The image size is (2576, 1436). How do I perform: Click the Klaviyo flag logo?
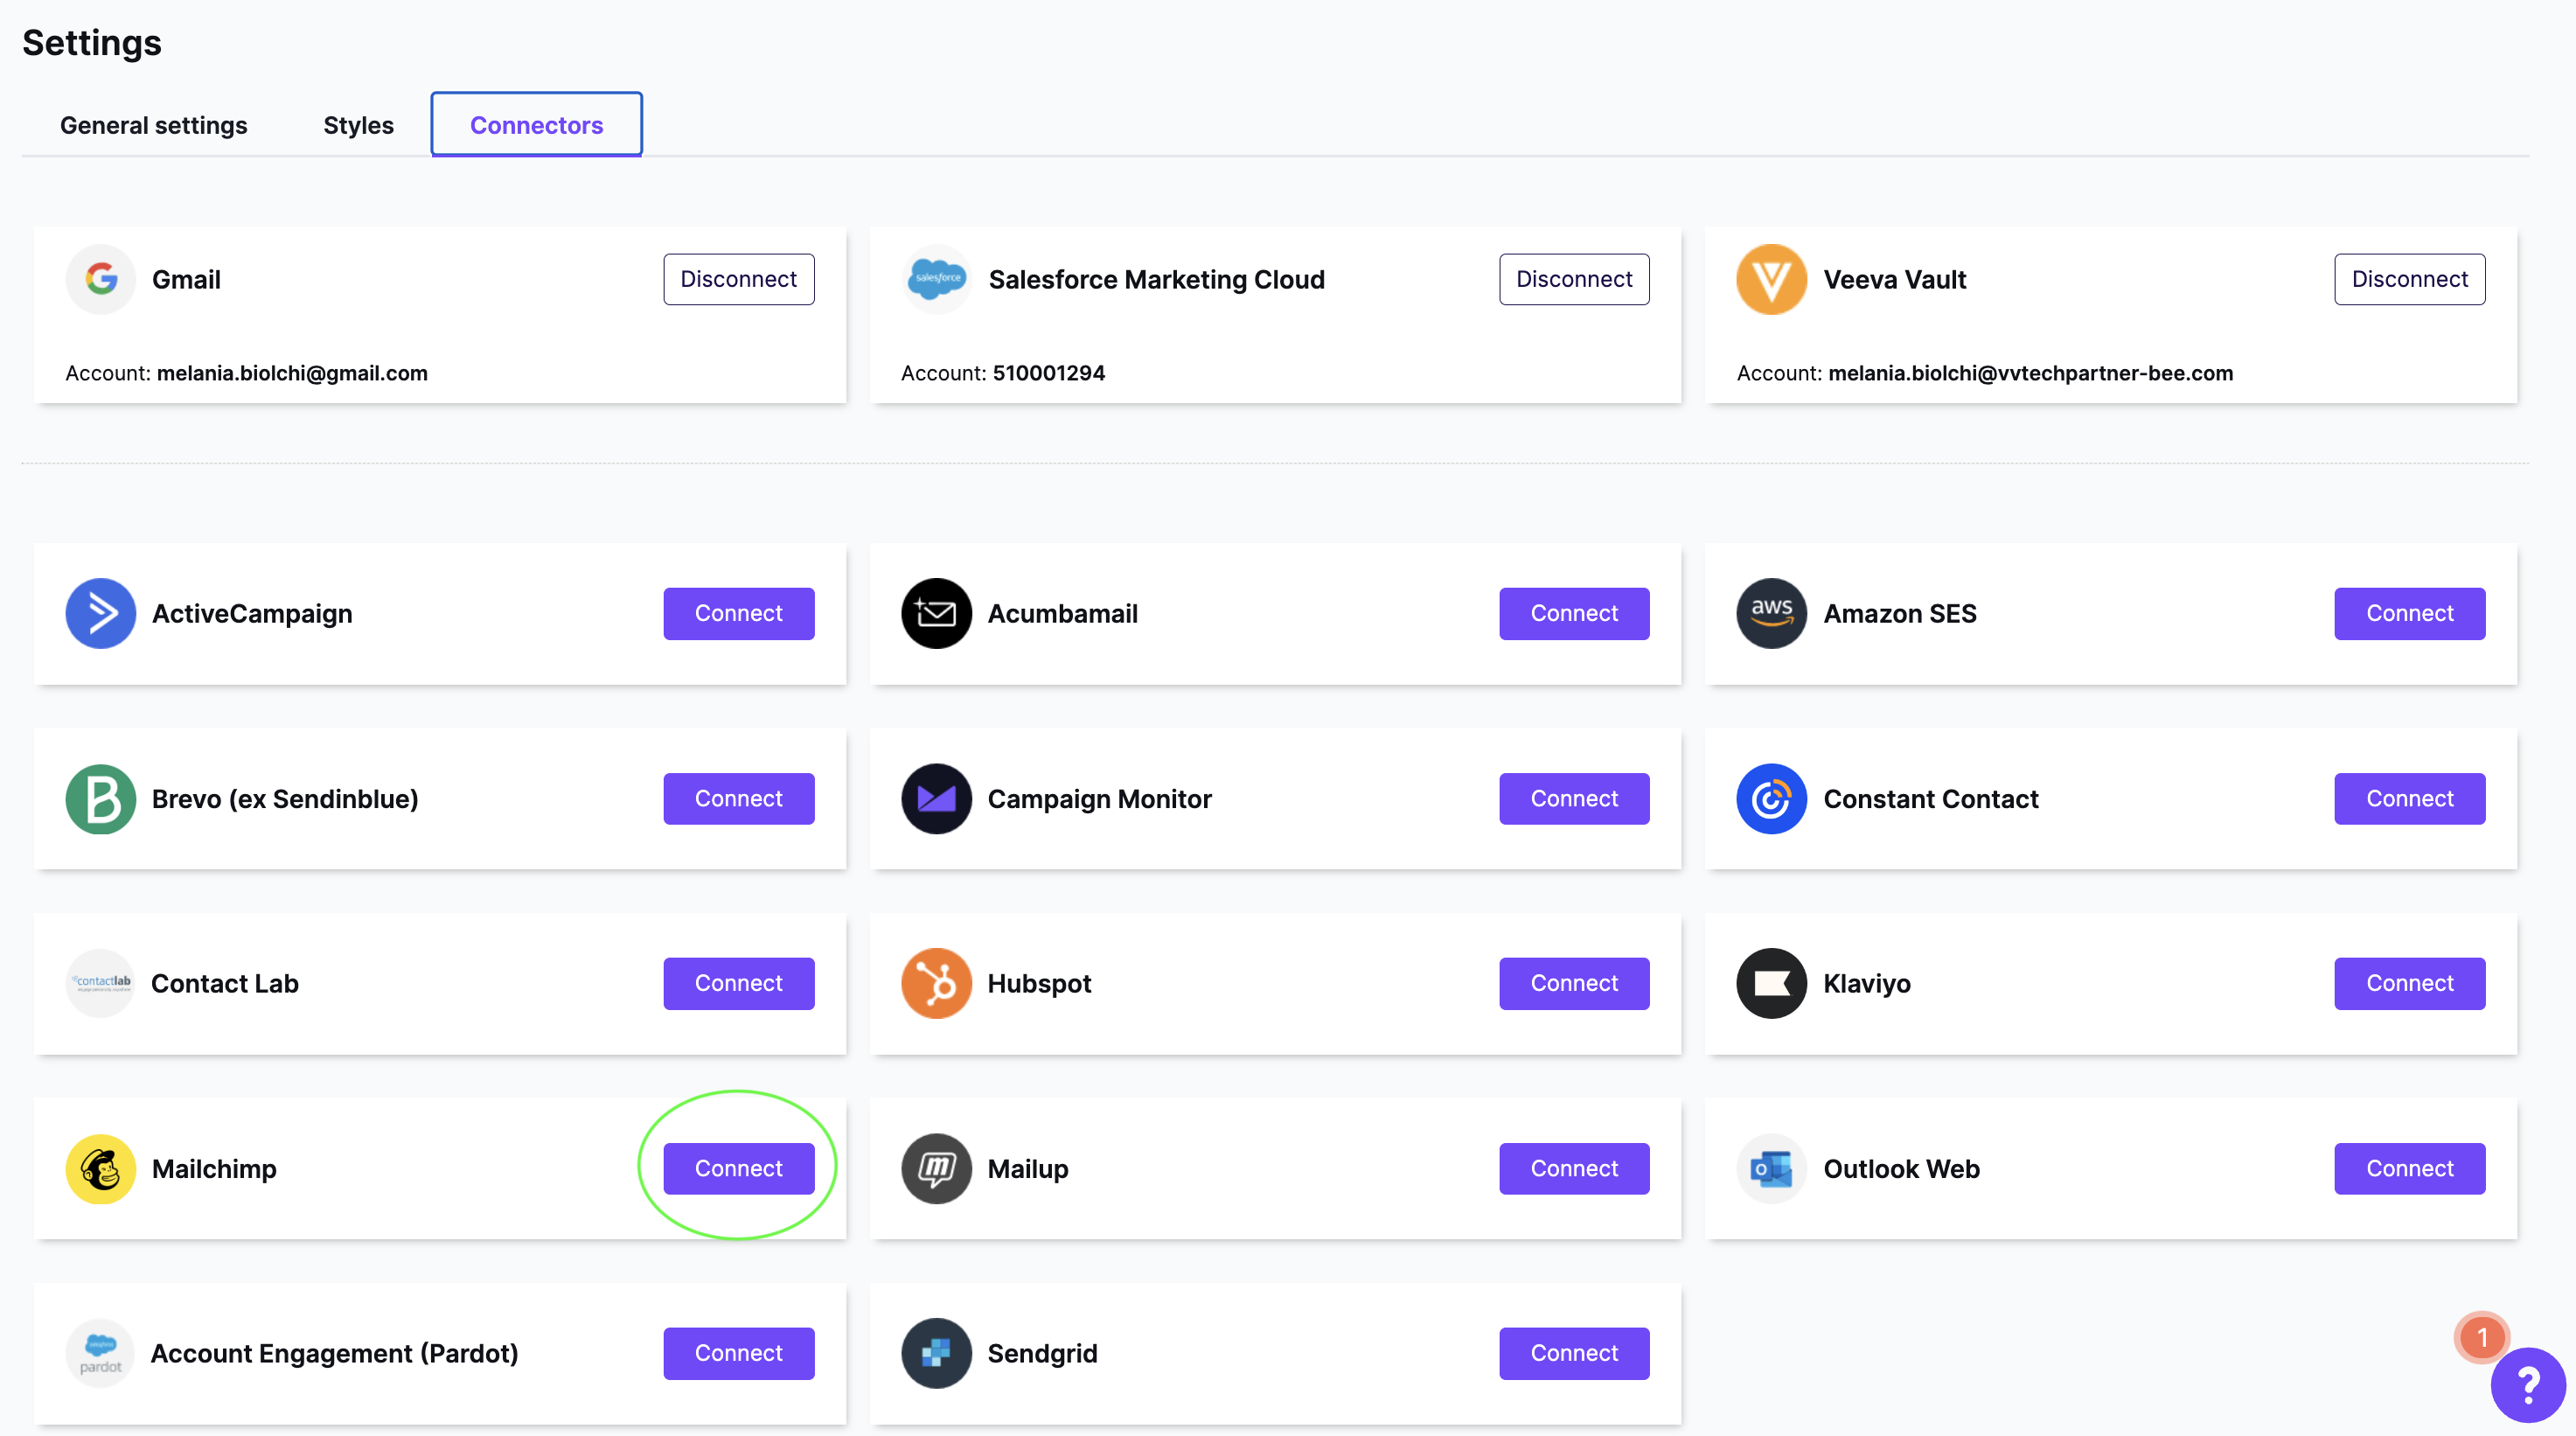click(x=1771, y=983)
